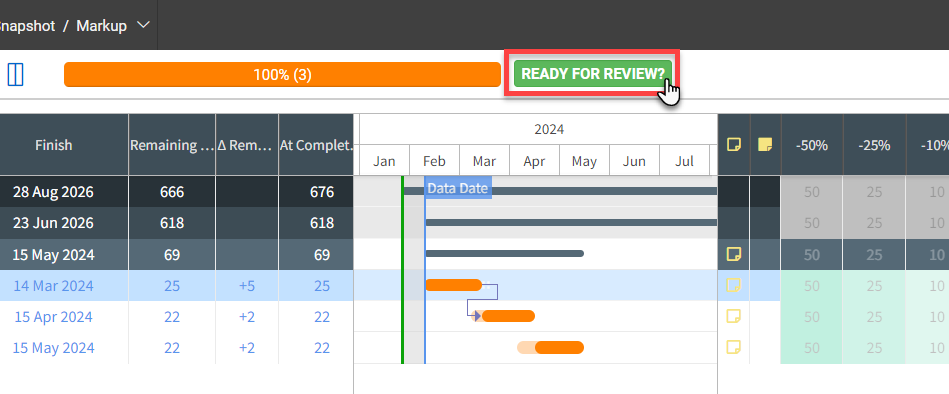Sort by the Finish column header
Screen dimensions: 949x394
click(x=53, y=145)
